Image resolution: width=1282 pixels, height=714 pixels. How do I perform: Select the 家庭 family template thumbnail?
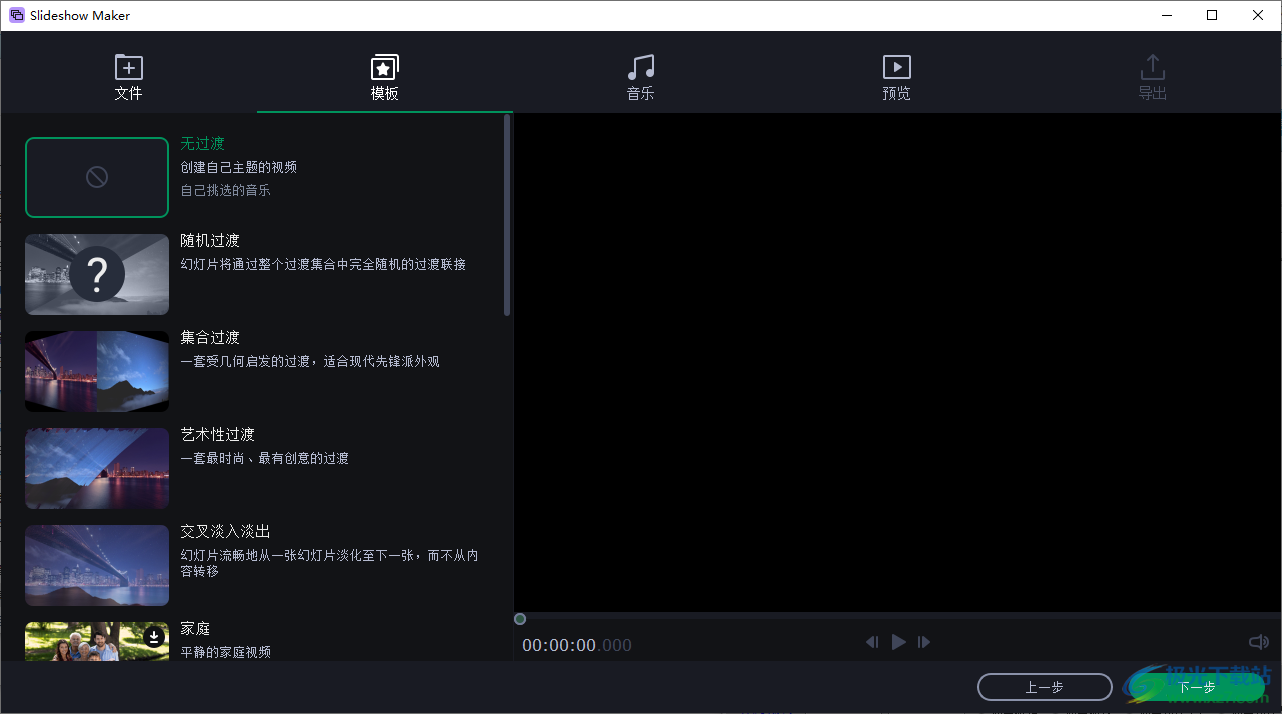point(97,641)
